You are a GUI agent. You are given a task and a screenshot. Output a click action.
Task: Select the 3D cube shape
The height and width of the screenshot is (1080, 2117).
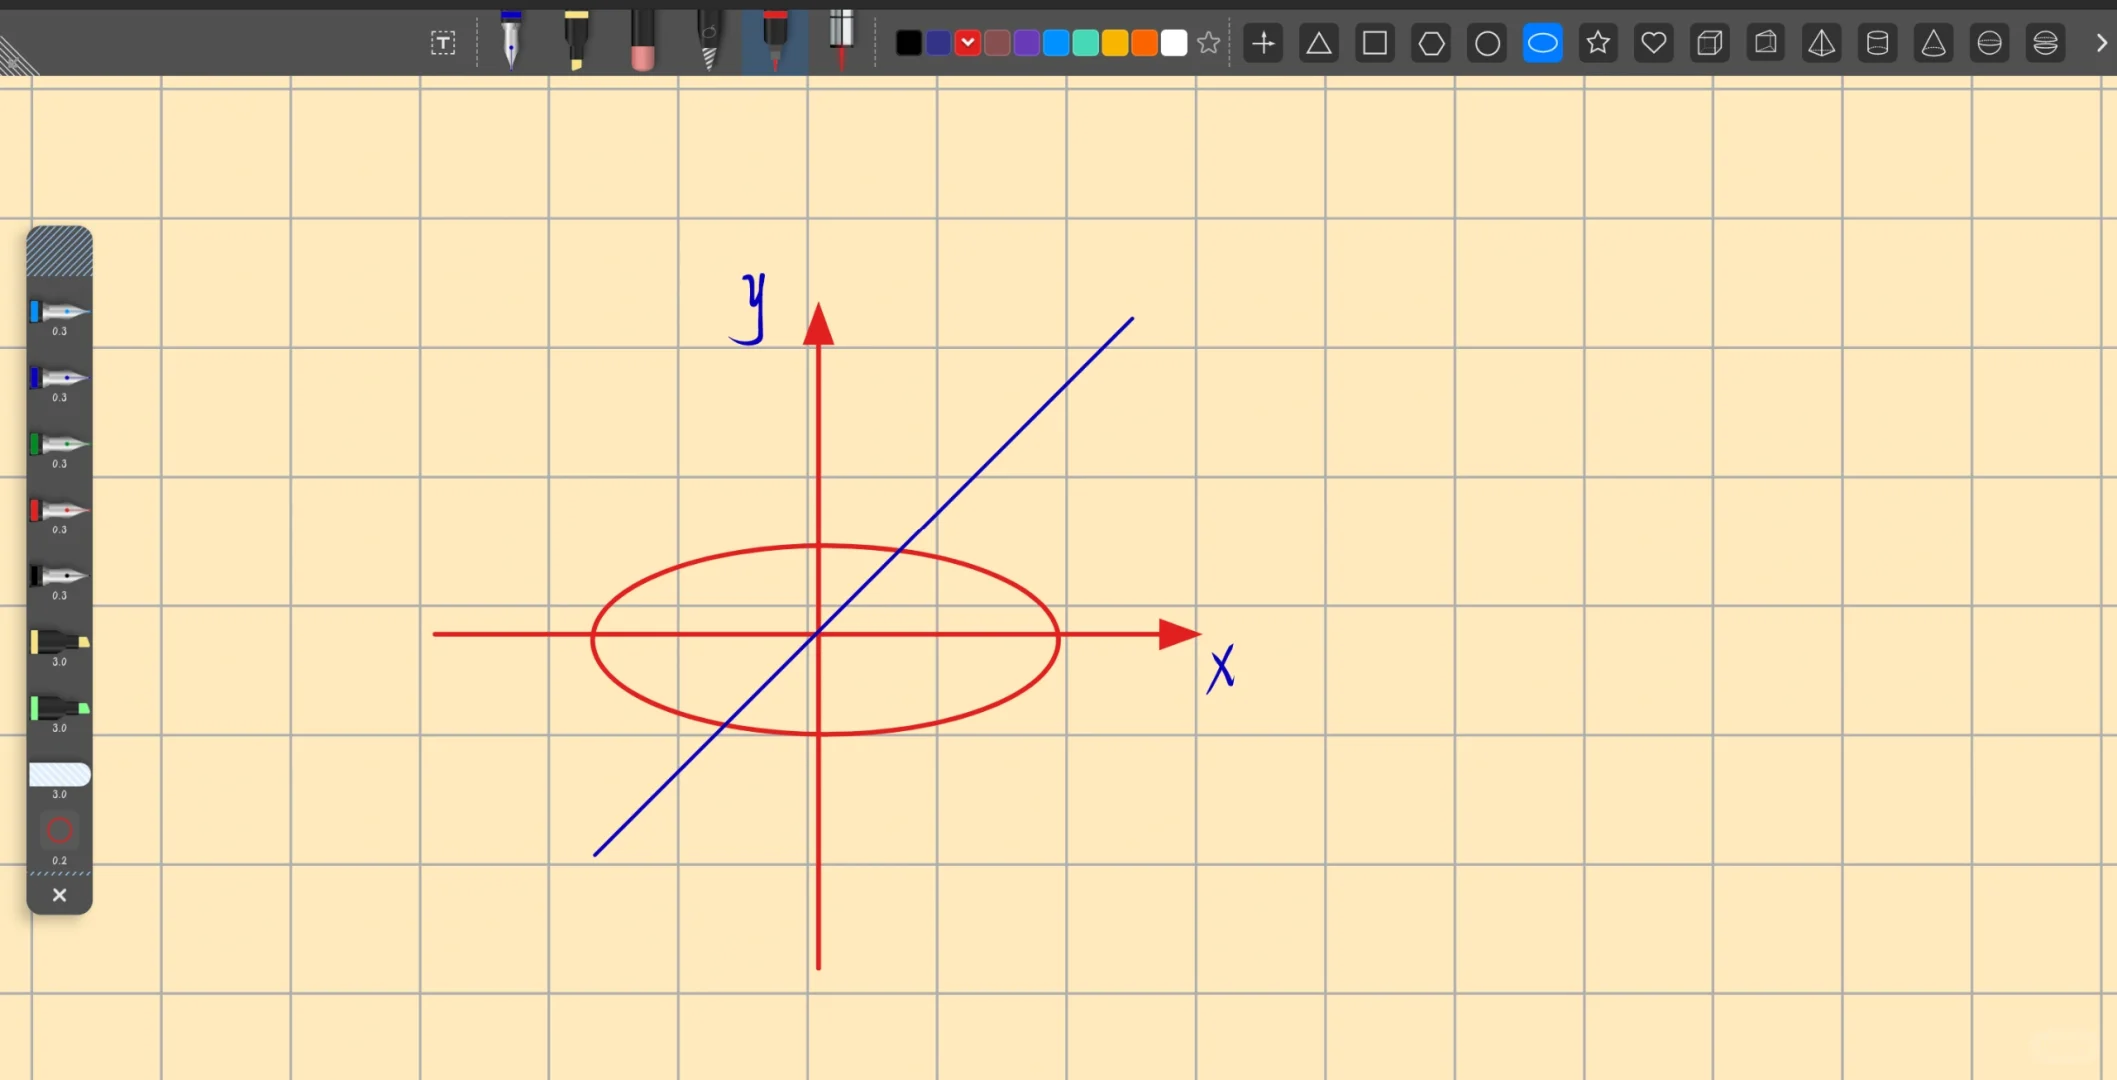pyautogui.click(x=1710, y=43)
